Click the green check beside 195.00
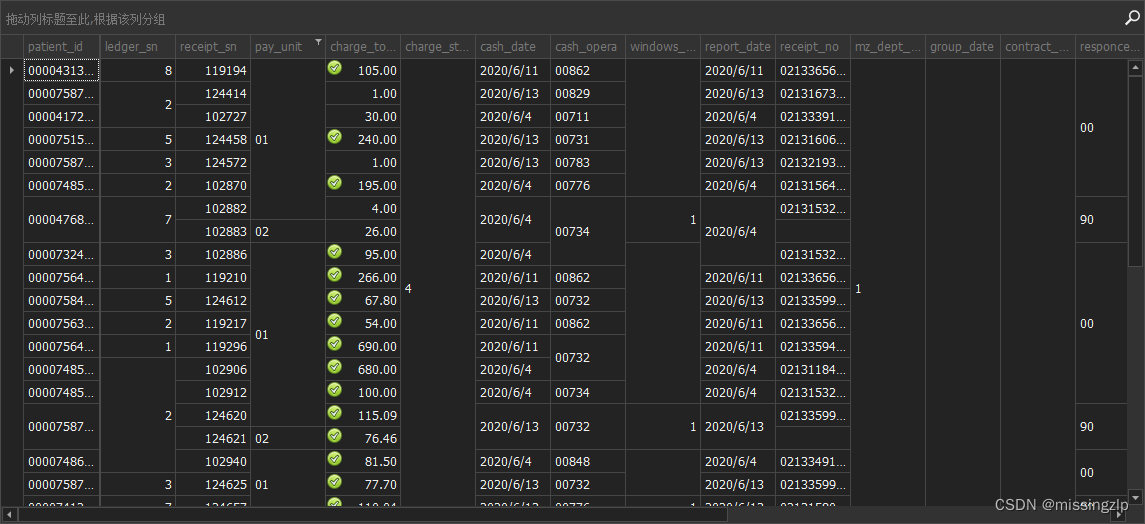This screenshot has height=524, width=1145. pos(334,182)
